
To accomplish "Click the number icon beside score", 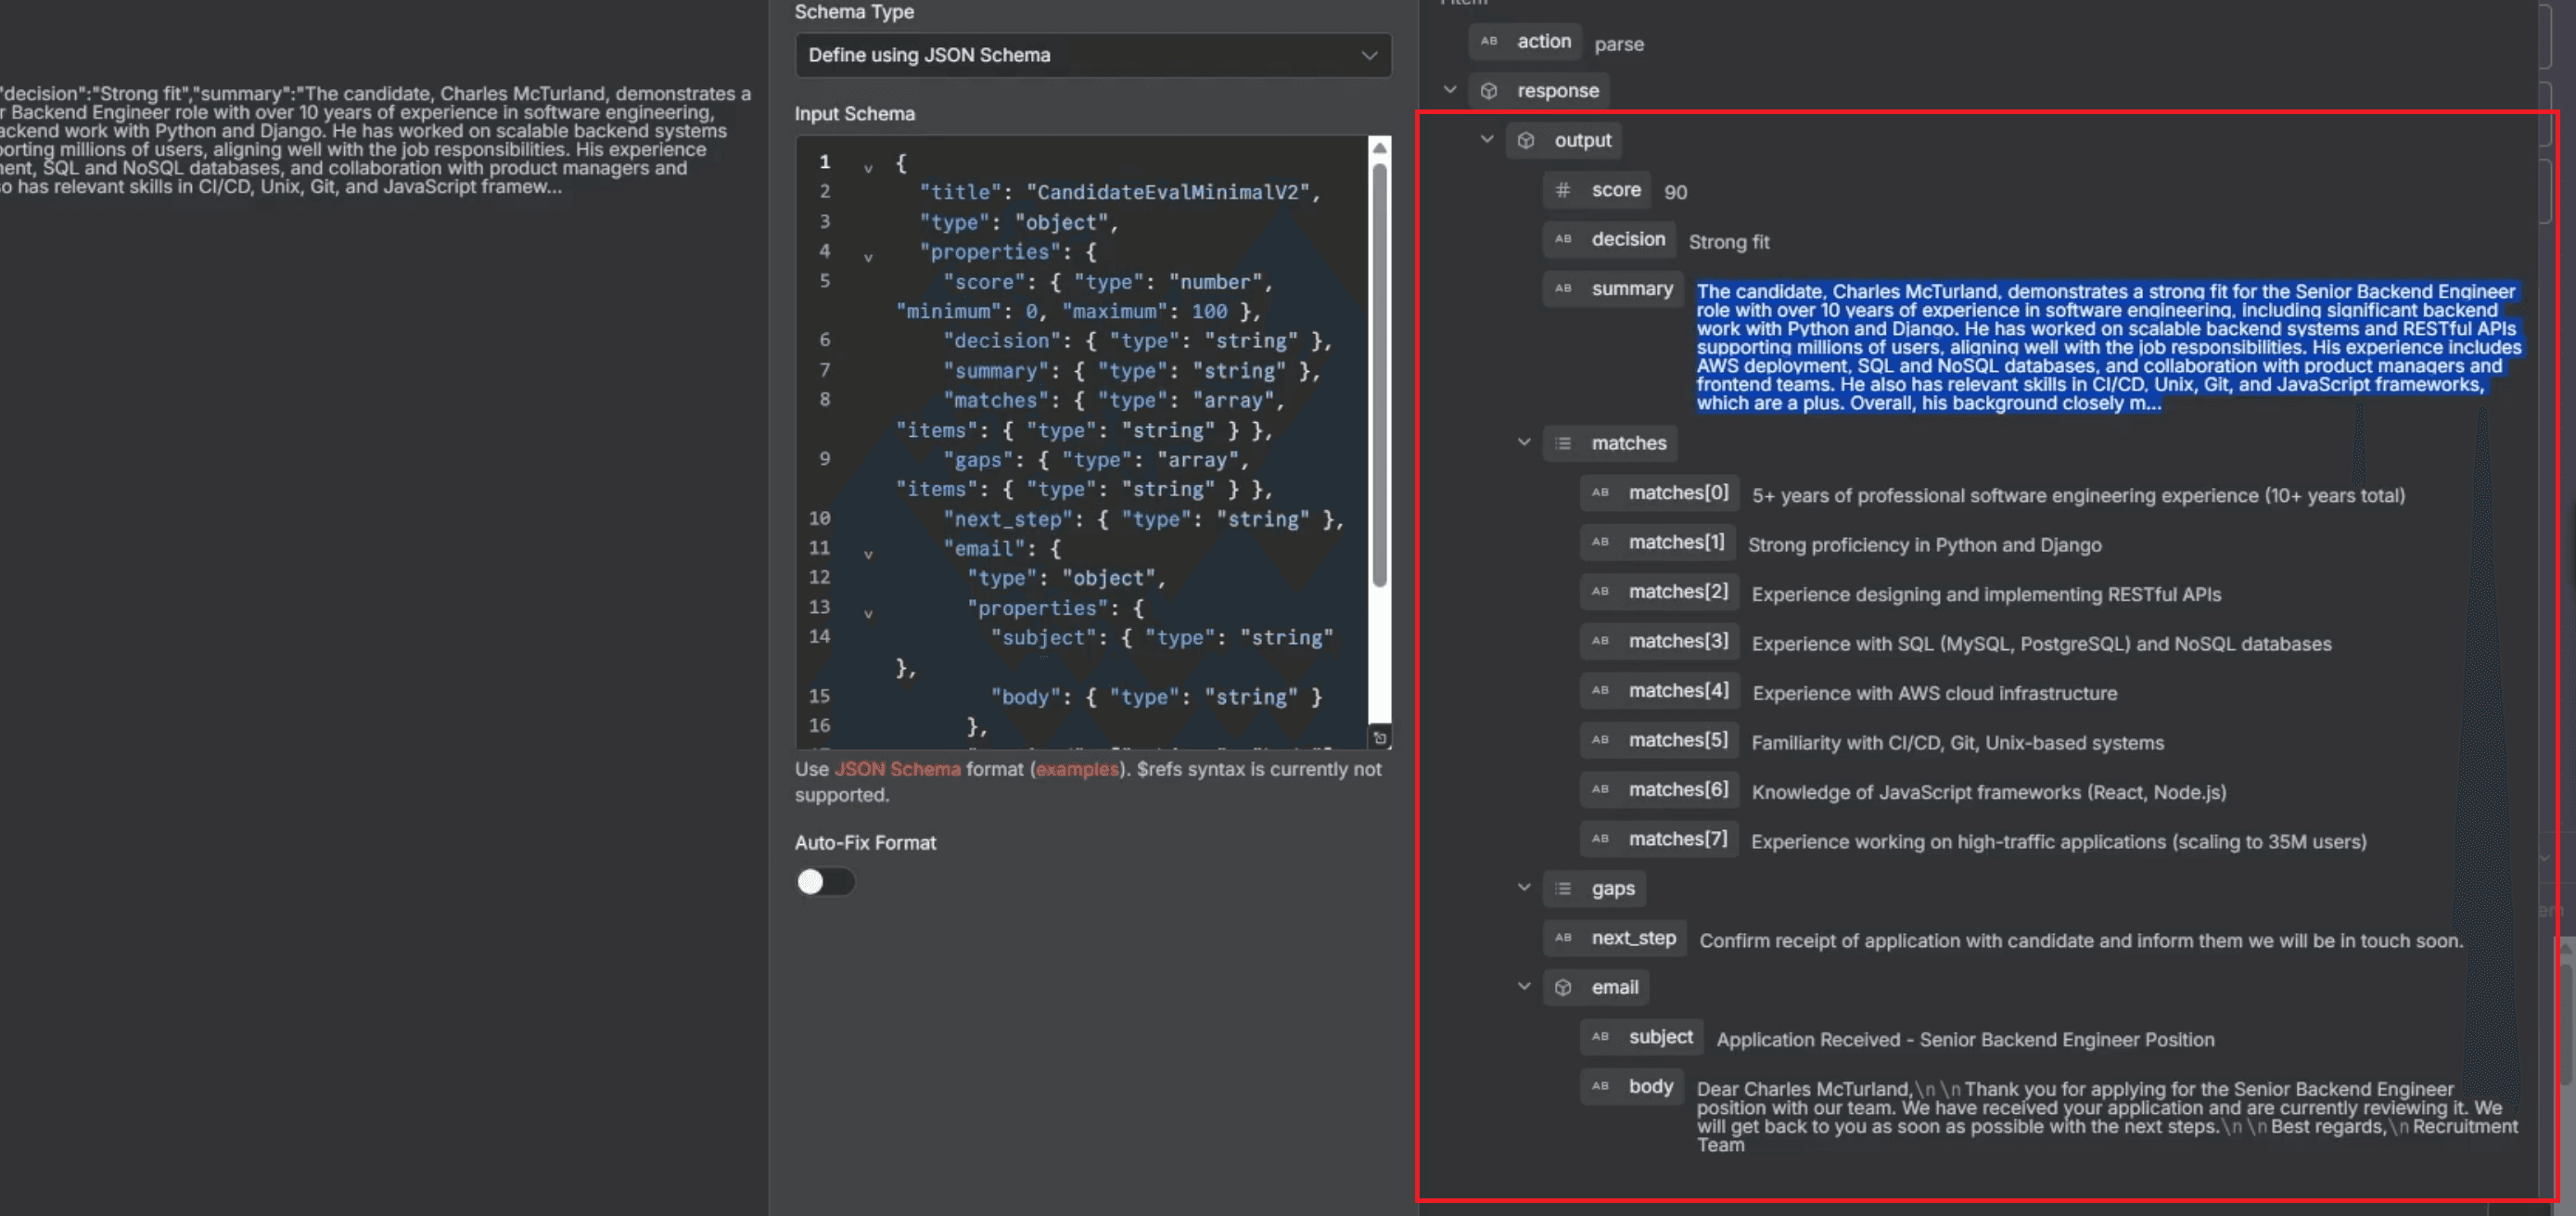I will point(1563,190).
